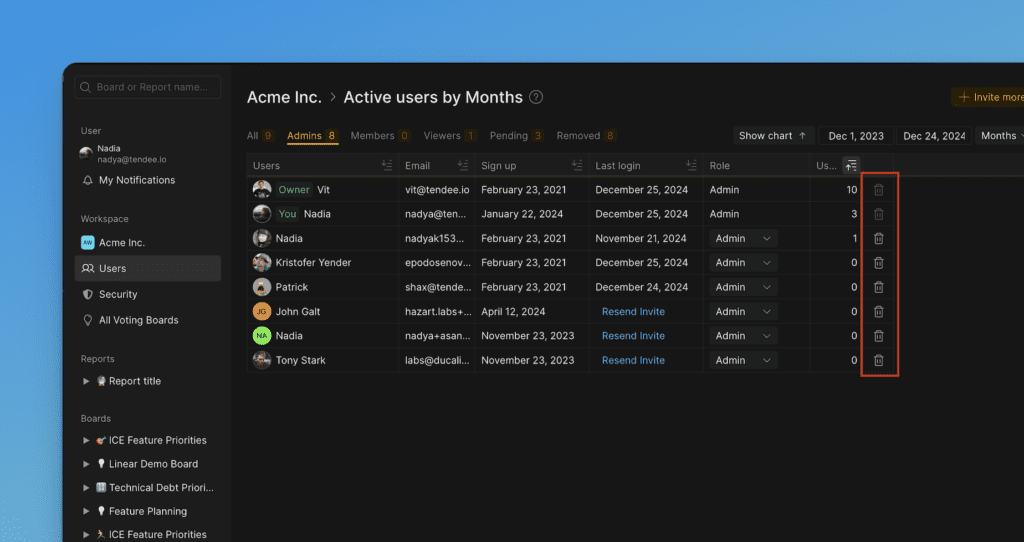Open the Months period dropdown

998,136
